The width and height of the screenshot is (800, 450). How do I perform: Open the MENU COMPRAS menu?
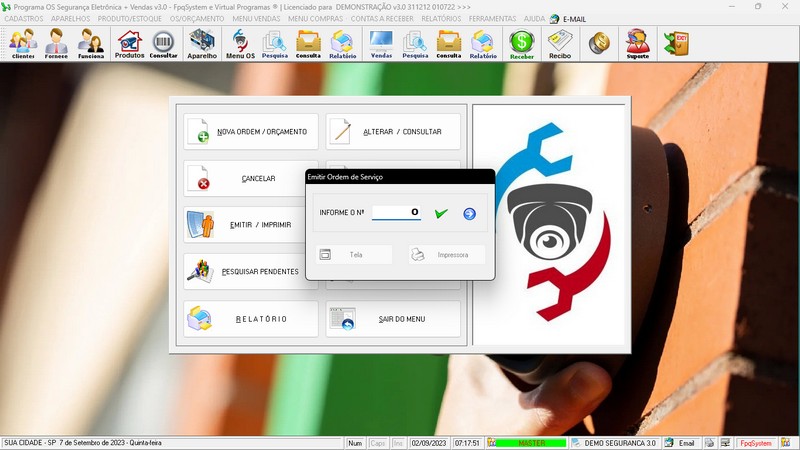315,18
